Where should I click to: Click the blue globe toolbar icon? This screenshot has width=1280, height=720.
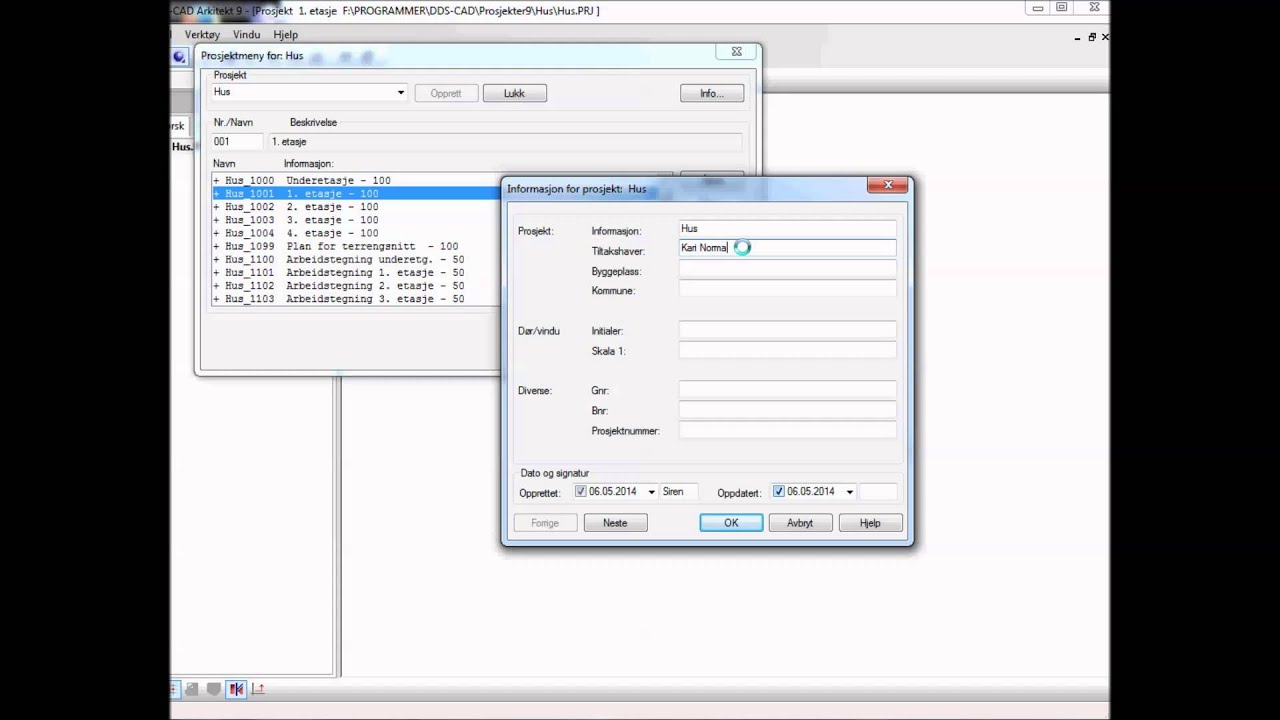coord(179,56)
